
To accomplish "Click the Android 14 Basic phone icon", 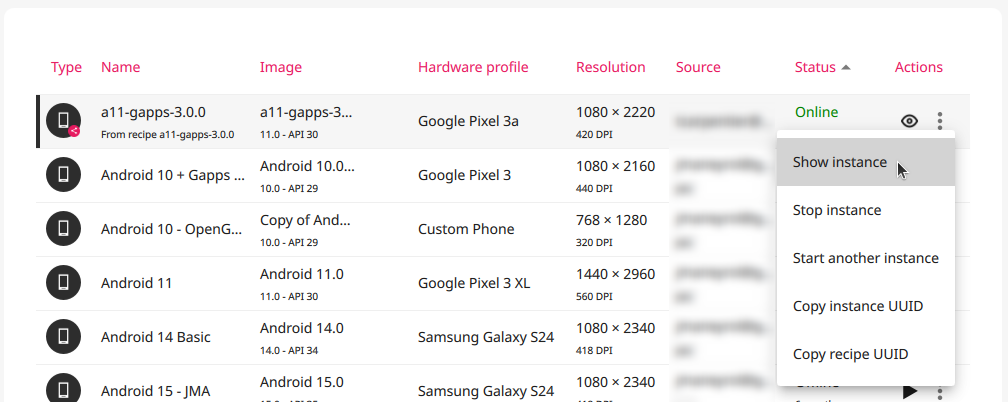I will point(63,337).
